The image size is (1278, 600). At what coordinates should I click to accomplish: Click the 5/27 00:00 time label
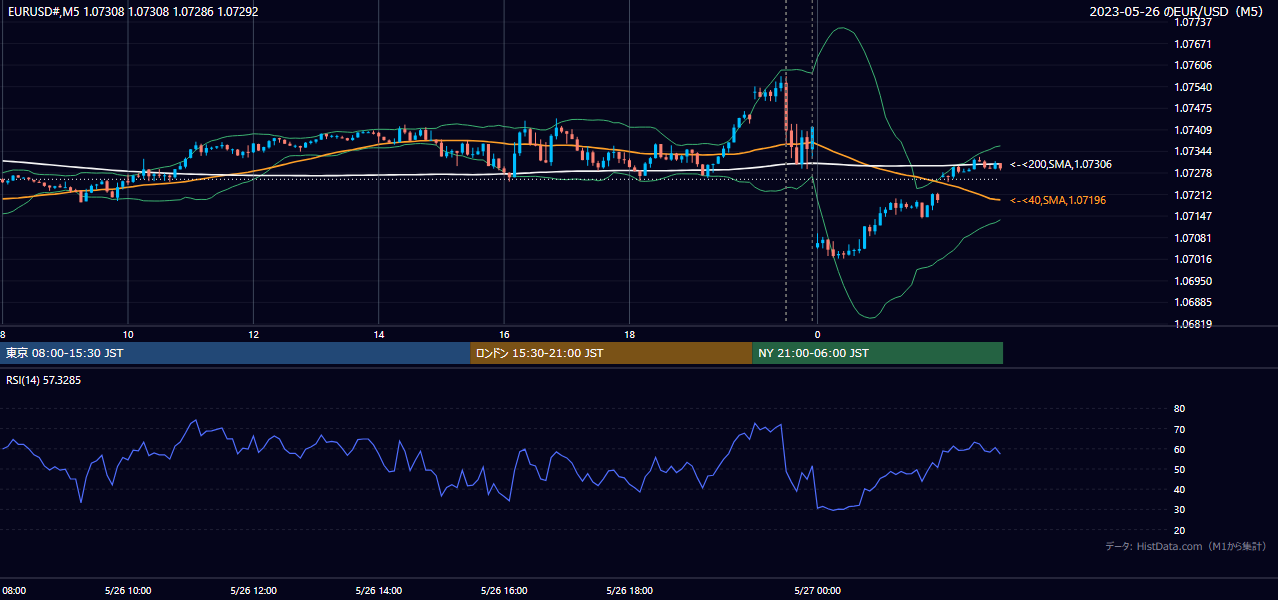(x=816, y=591)
